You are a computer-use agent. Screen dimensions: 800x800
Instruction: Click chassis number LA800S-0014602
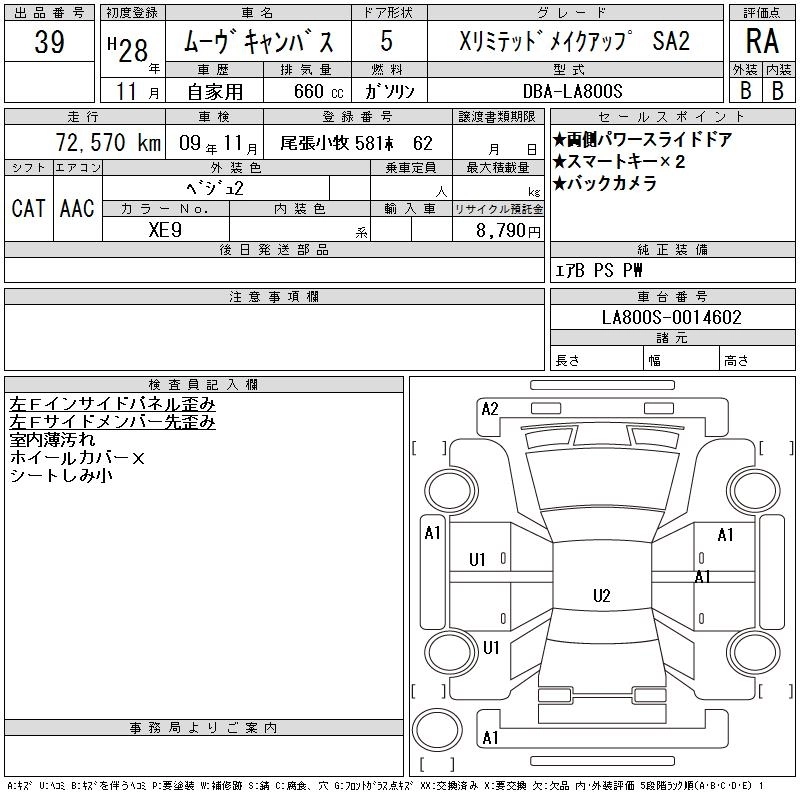[x=671, y=317]
